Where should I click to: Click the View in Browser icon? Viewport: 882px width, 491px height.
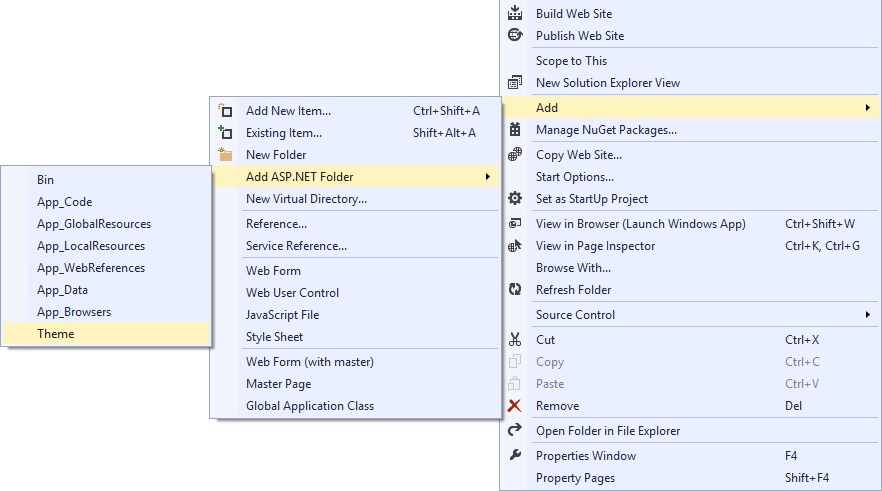click(515, 223)
